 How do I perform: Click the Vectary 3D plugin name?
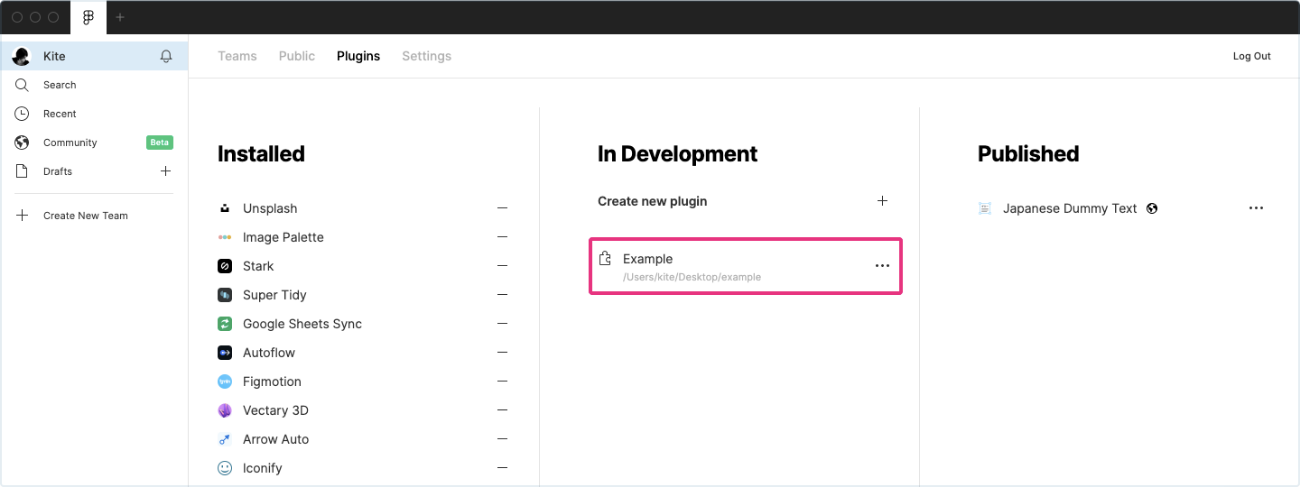click(275, 411)
